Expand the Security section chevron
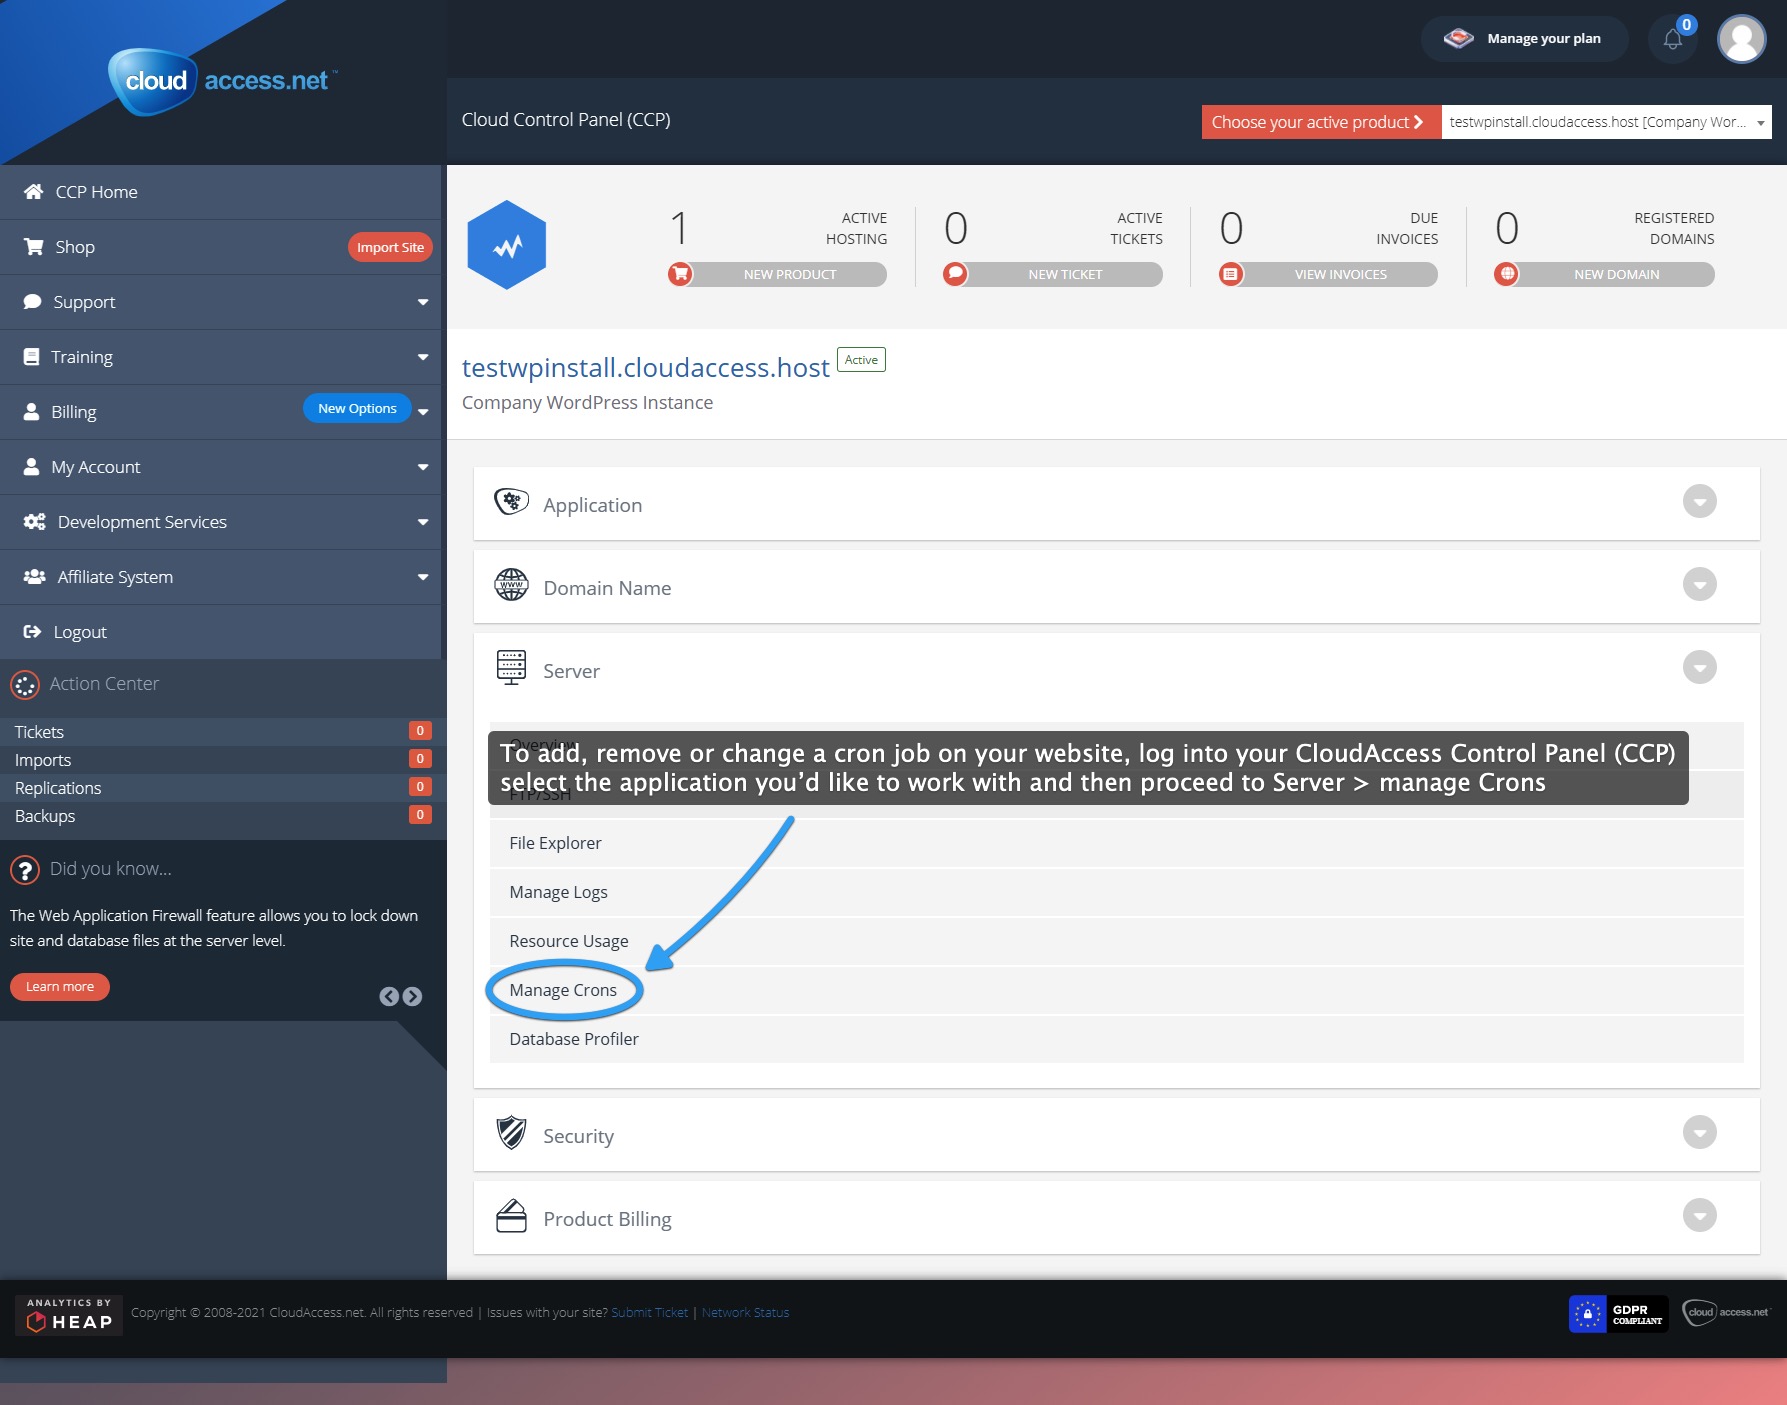Viewport: 1787px width, 1405px height. (x=1699, y=1132)
